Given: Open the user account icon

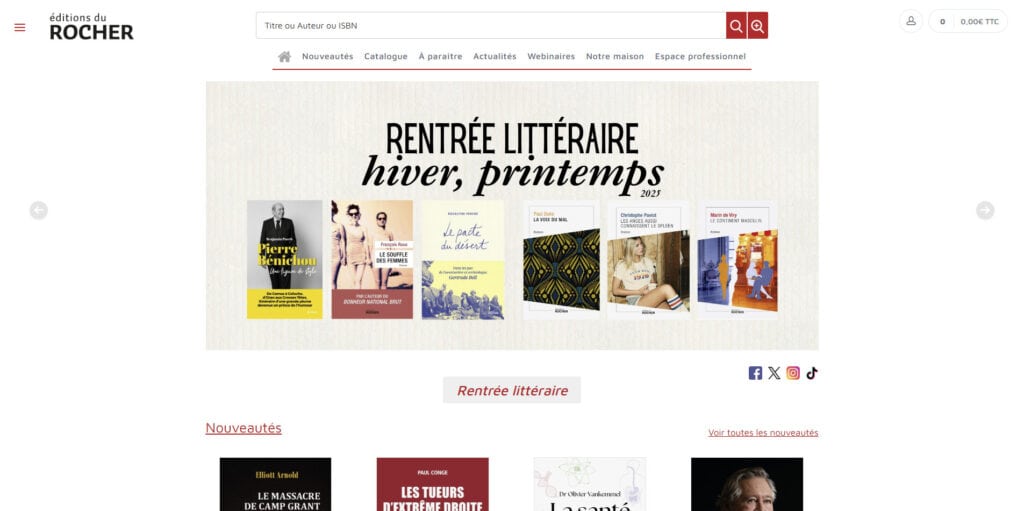Looking at the screenshot, I should (x=911, y=21).
